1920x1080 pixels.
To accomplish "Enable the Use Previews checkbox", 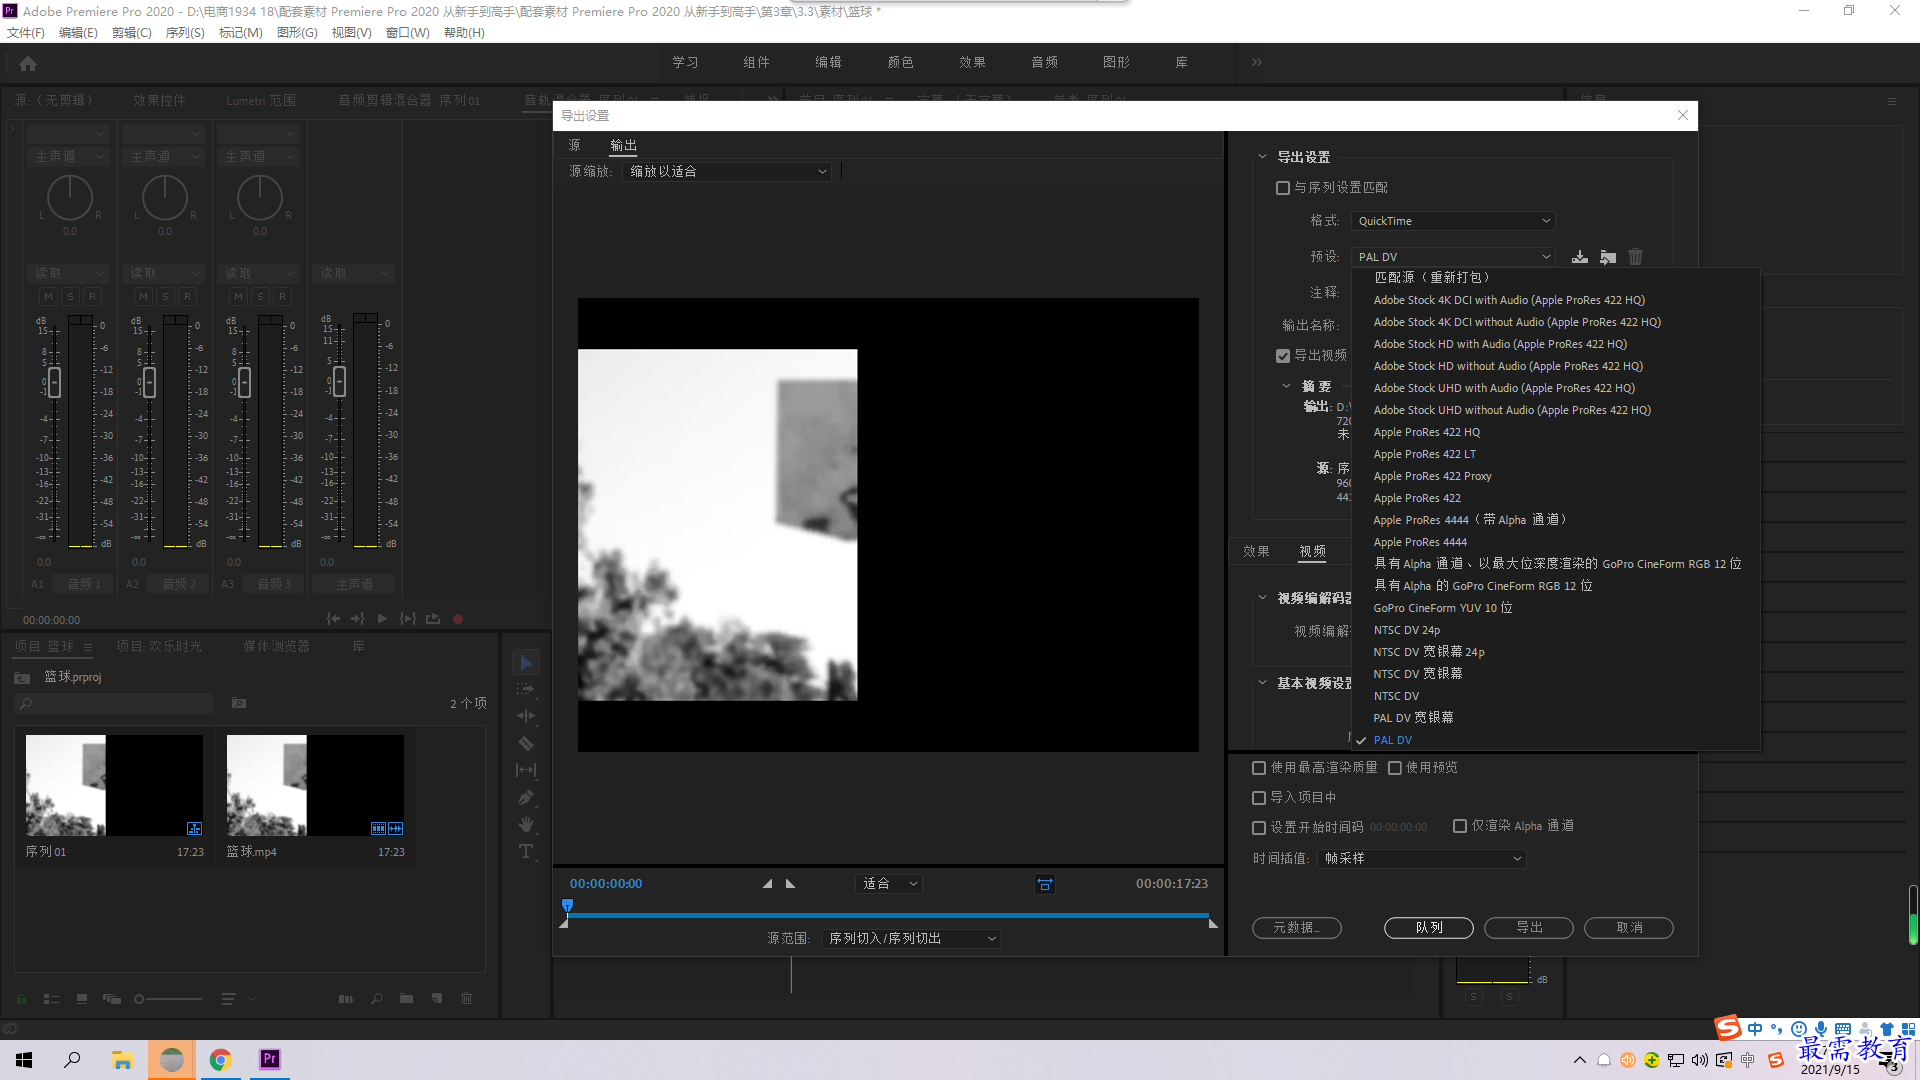I will tap(1395, 768).
